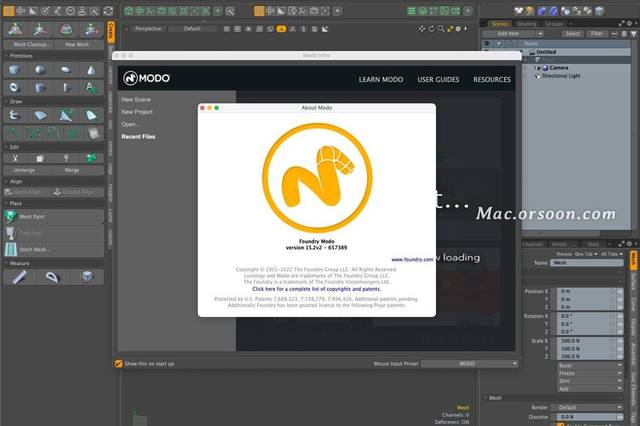Click the highlighted orange viewport shading icon
The height and width of the screenshot is (426, 640).
(x=281, y=29)
